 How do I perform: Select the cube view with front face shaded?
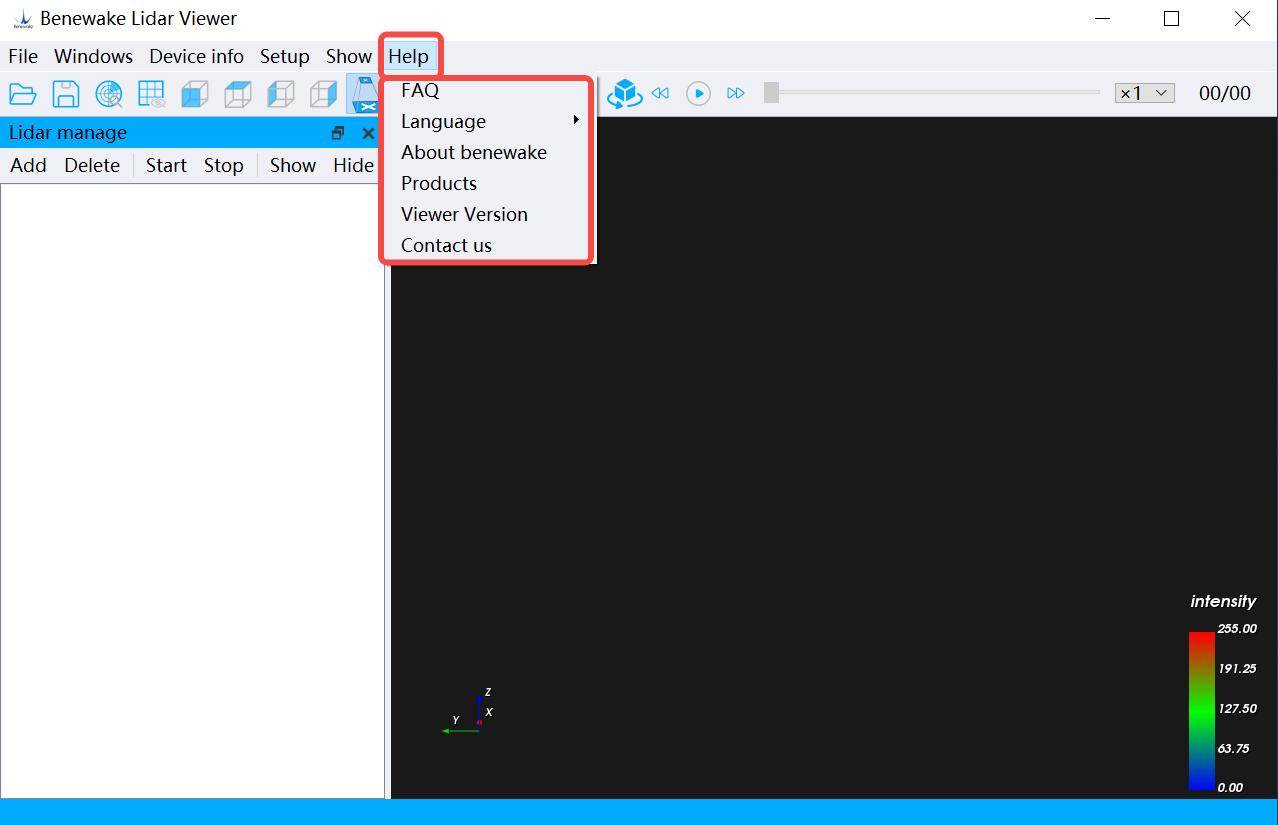click(195, 94)
